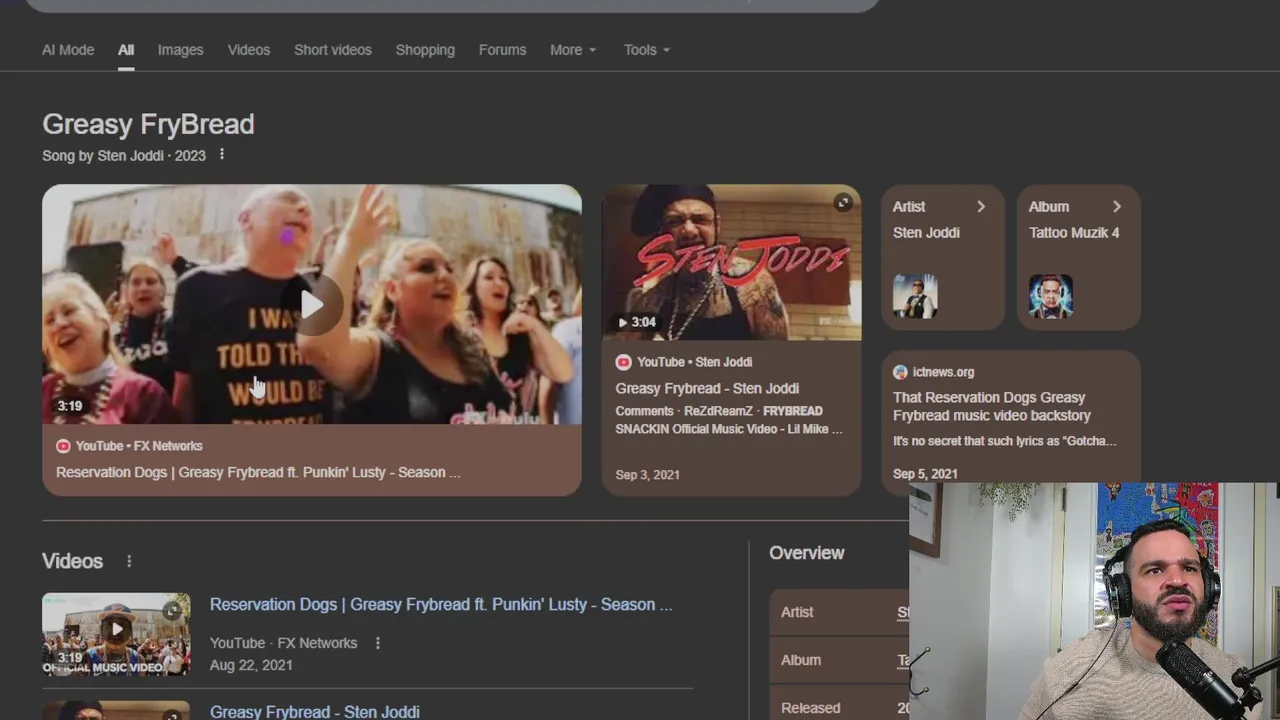The width and height of the screenshot is (1280, 720).
Task: Click the Sten Joddi artist photo
Action: point(915,297)
